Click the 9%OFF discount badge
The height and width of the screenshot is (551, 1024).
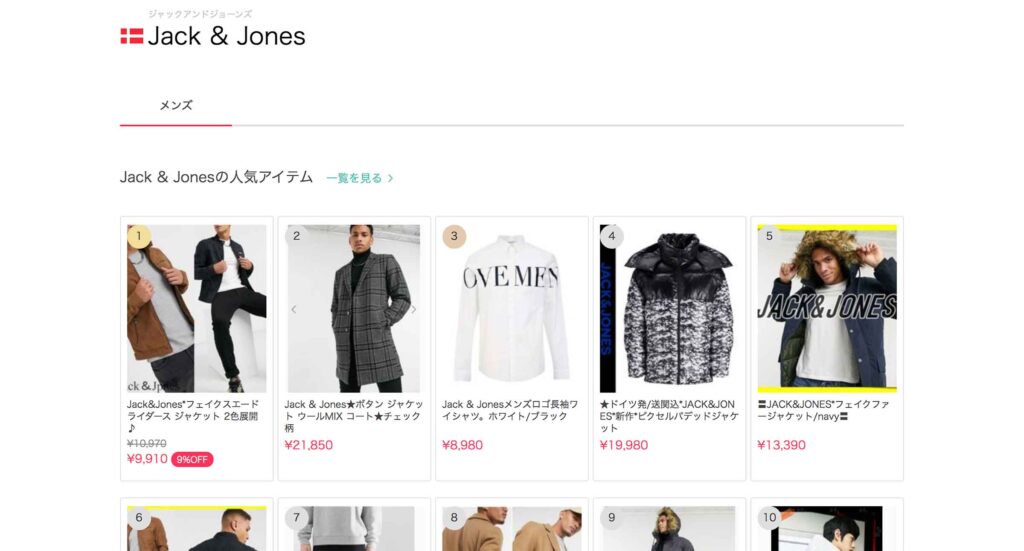pos(192,460)
